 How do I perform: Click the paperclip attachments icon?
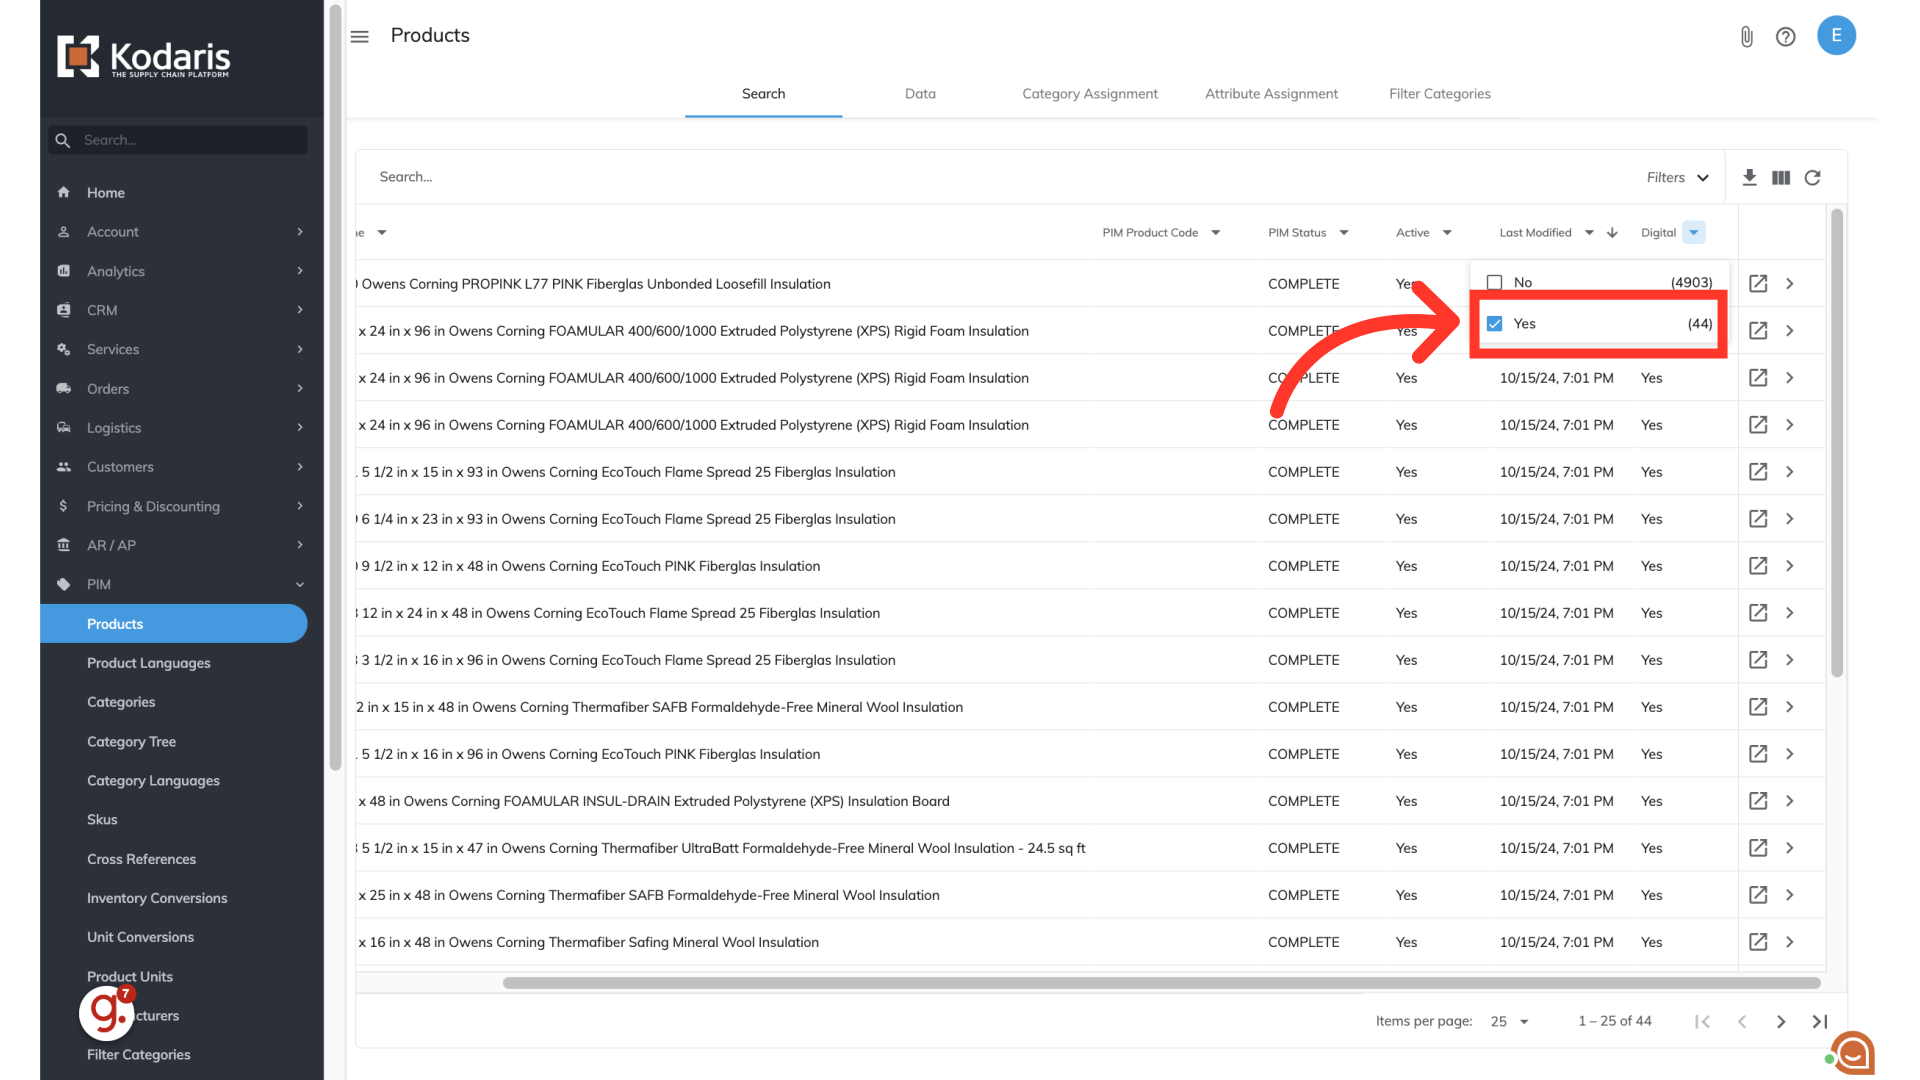coord(1746,37)
